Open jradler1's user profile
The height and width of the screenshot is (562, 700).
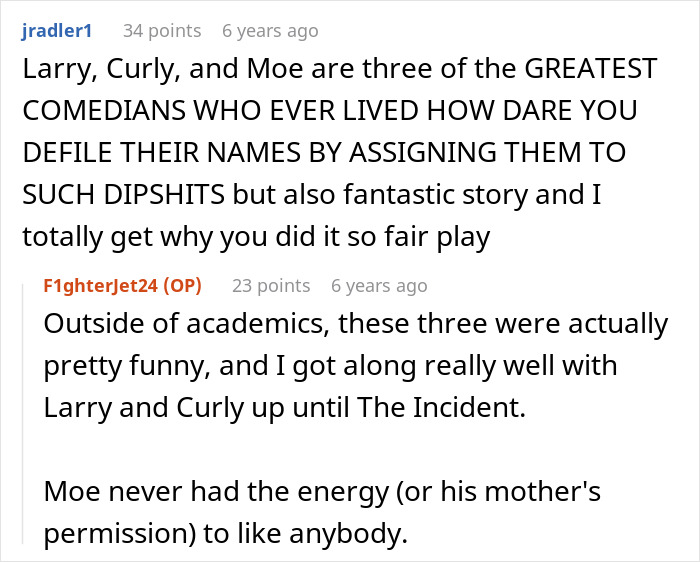57,31
